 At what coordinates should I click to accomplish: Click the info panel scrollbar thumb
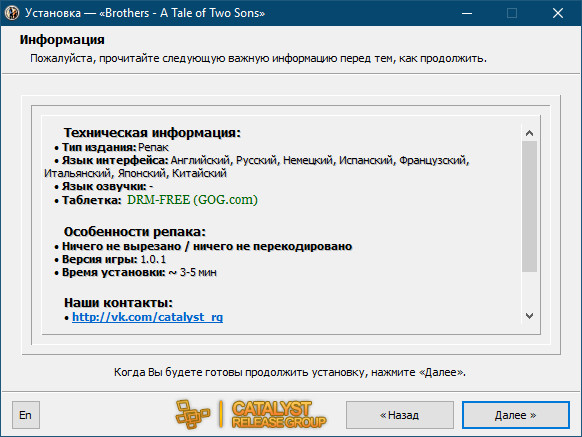529,206
